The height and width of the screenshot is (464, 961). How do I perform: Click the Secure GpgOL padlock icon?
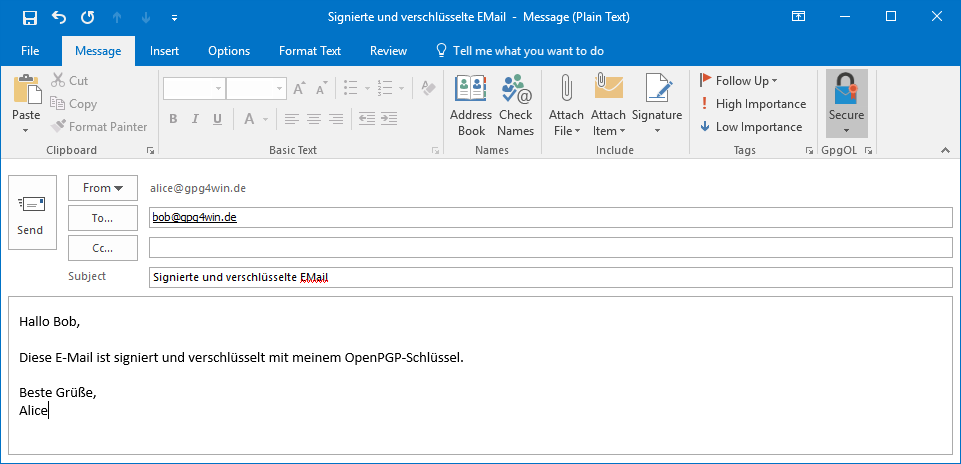[x=846, y=89]
